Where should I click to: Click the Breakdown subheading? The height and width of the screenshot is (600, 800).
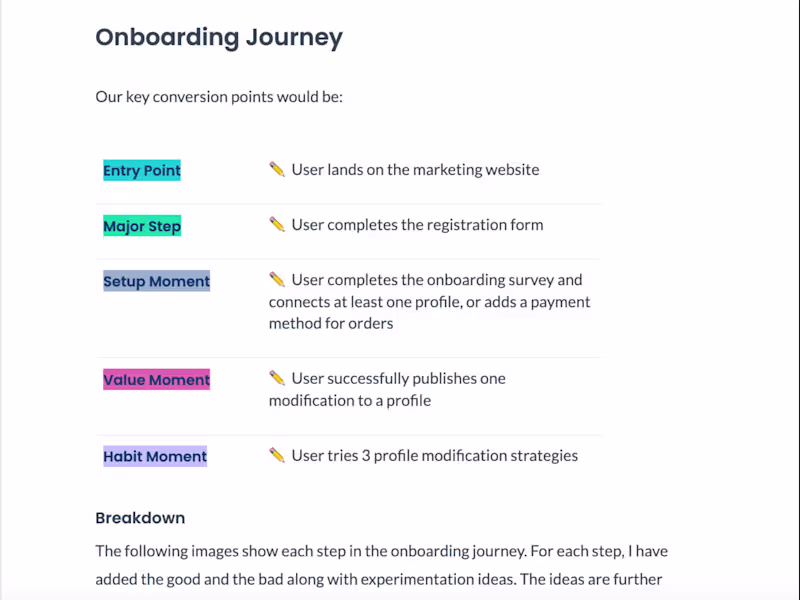tap(140, 518)
